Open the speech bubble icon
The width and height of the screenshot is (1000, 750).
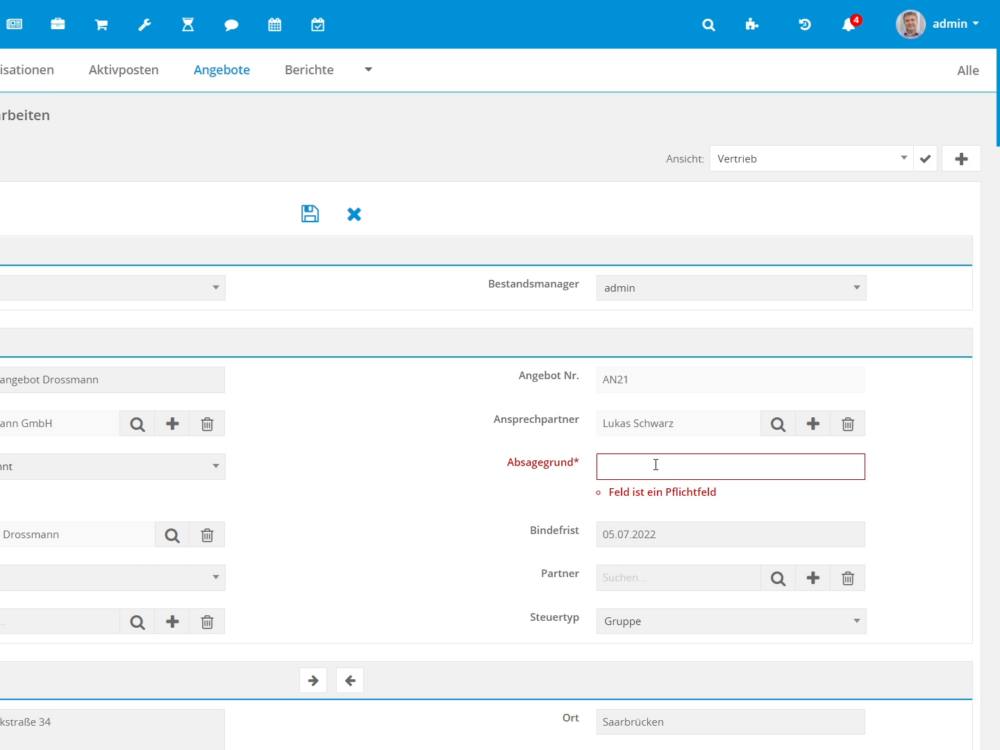tap(231, 24)
